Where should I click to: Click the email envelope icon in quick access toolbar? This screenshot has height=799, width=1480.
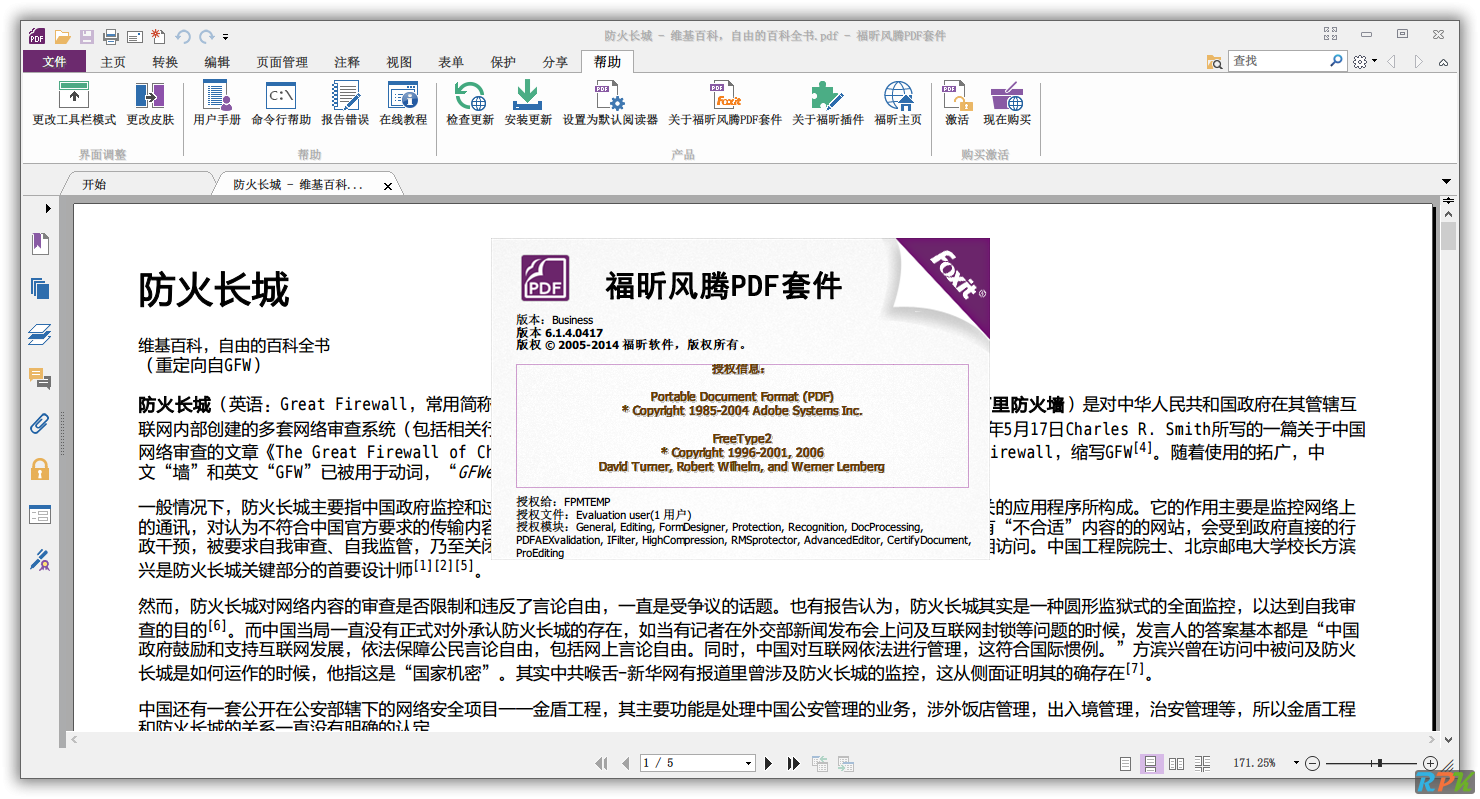[x=135, y=37]
